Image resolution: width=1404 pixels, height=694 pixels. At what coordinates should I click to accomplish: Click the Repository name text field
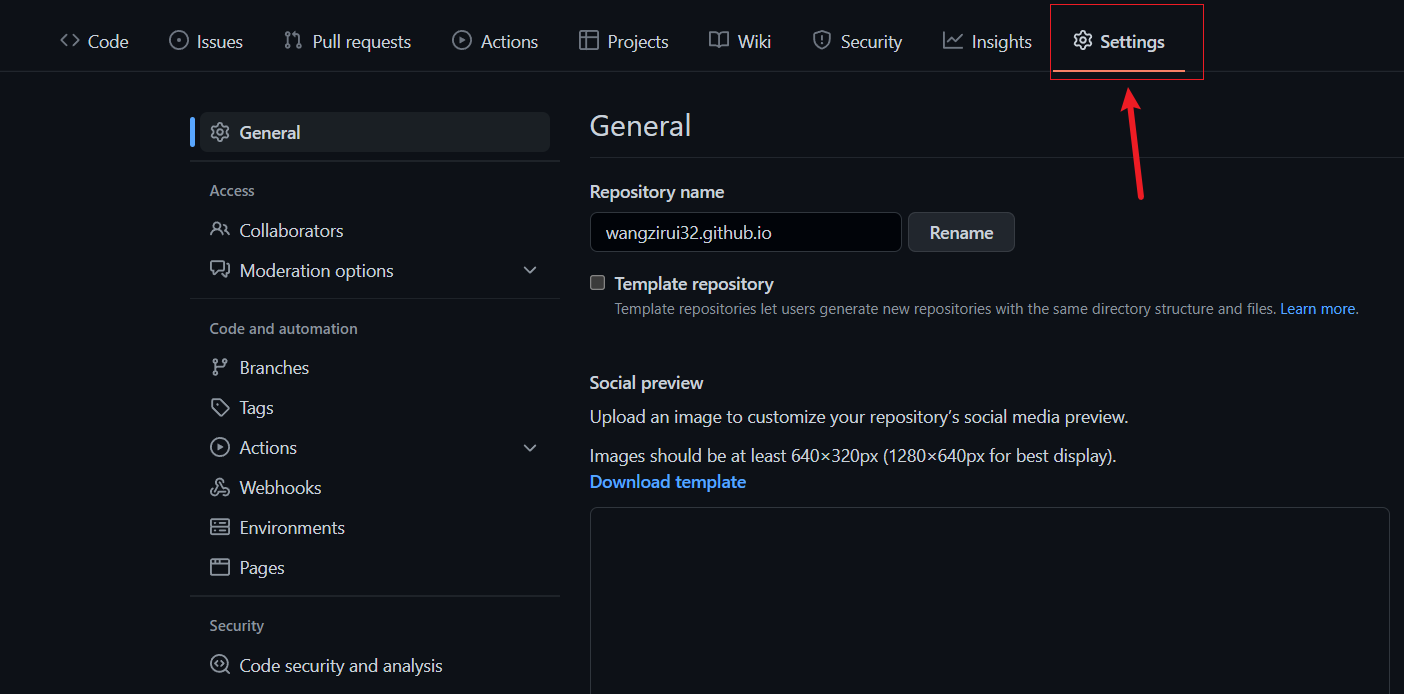(745, 233)
